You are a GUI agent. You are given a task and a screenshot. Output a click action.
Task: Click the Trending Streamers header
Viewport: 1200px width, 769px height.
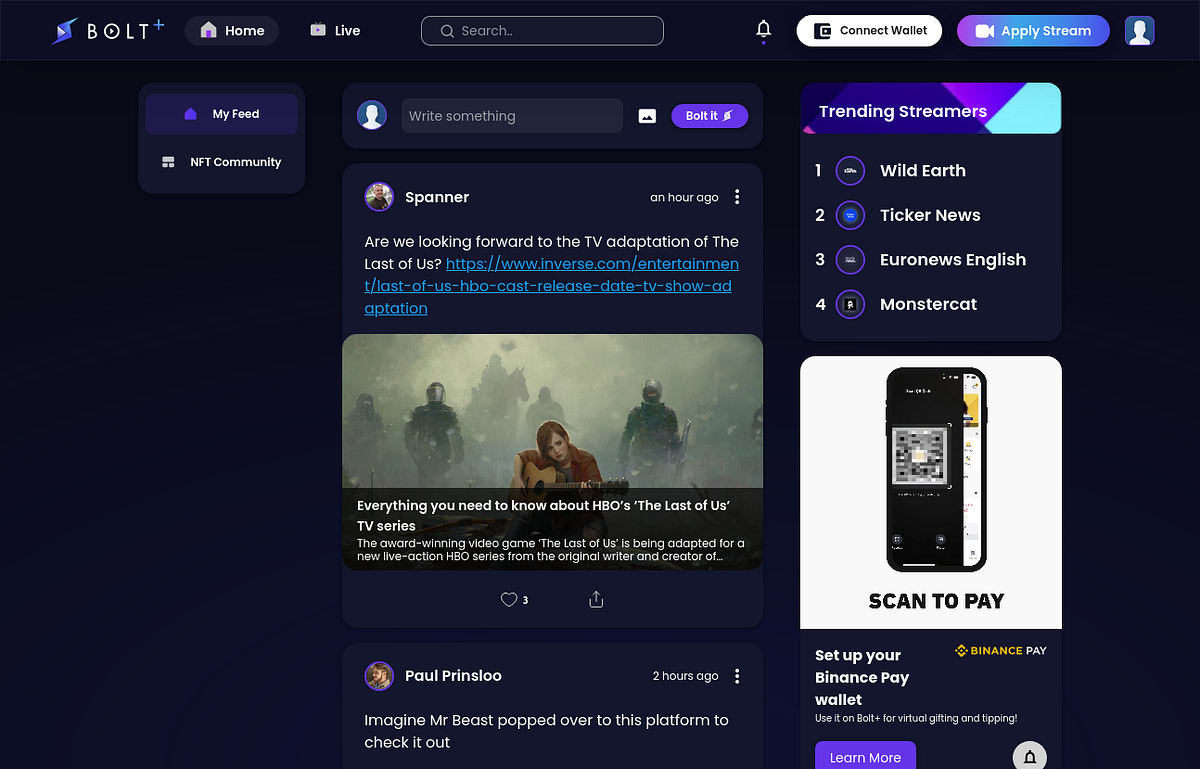point(931,109)
